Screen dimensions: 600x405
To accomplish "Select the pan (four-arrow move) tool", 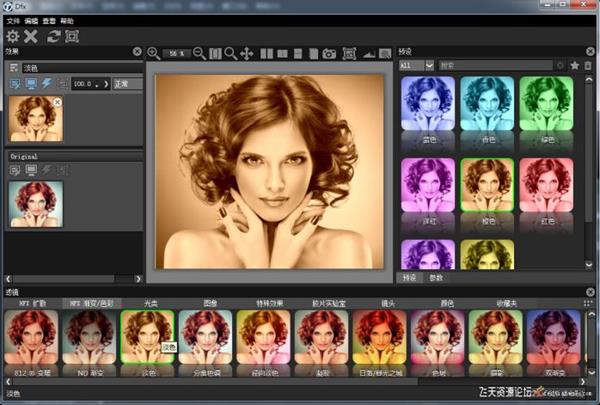I will pyautogui.click(x=246, y=53).
